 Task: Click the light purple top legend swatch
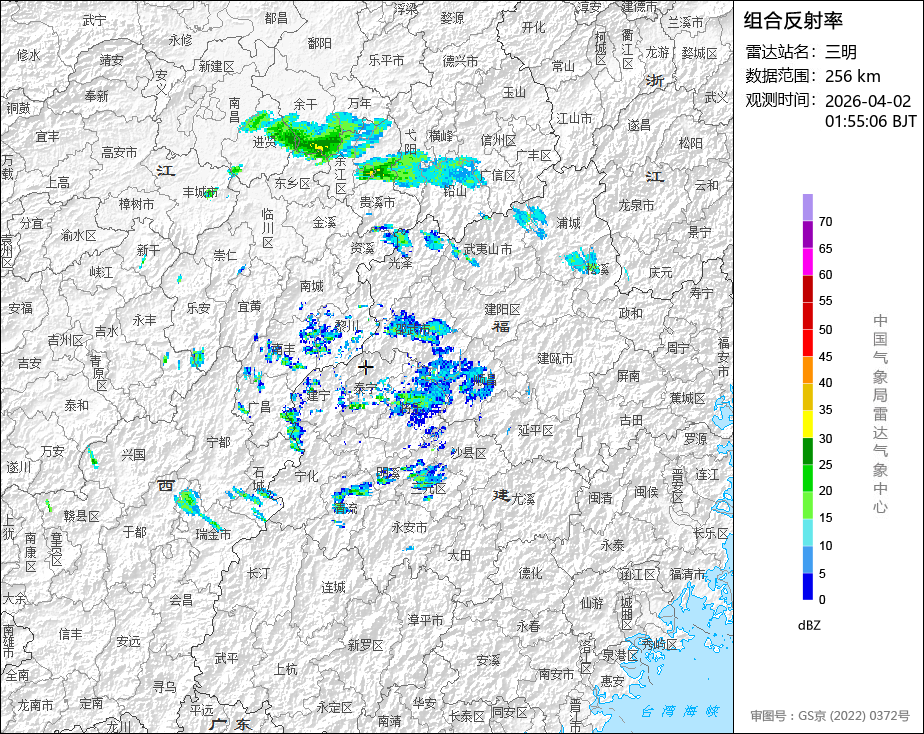click(x=807, y=207)
